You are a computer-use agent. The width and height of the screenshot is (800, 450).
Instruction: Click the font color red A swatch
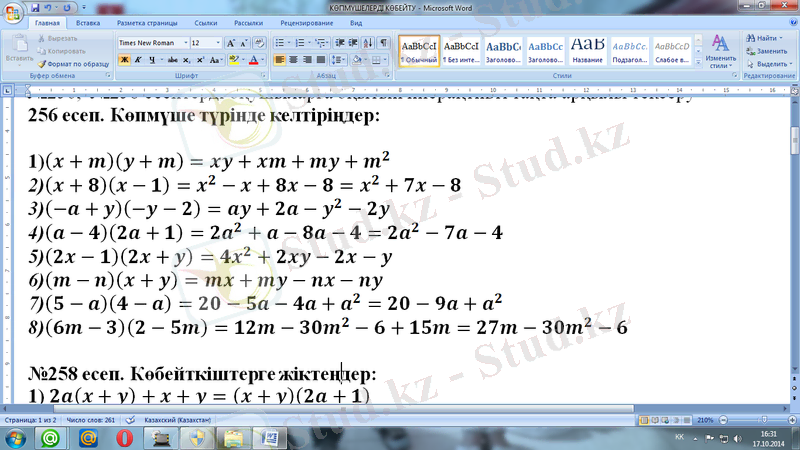[252, 60]
